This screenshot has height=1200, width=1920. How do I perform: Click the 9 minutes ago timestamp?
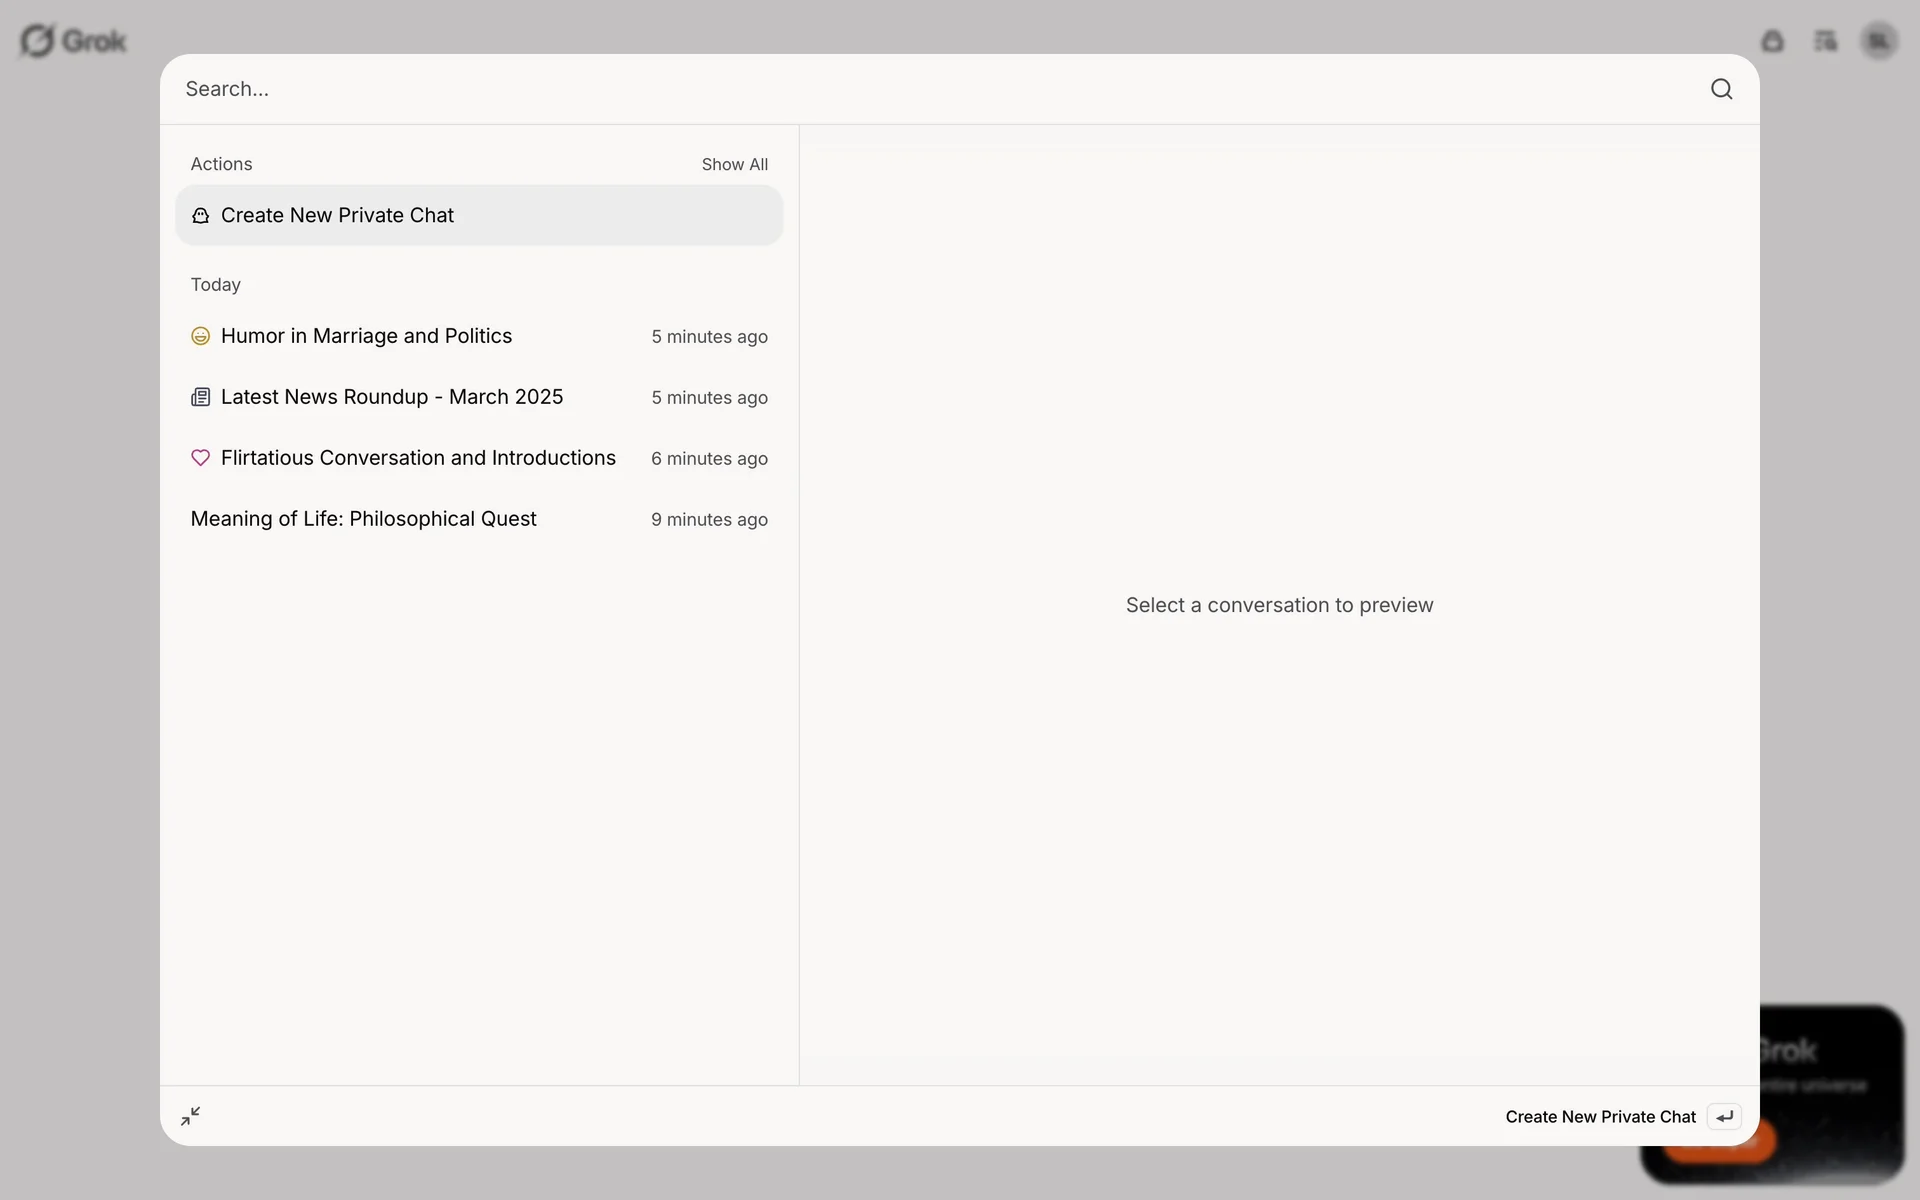[709, 520]
